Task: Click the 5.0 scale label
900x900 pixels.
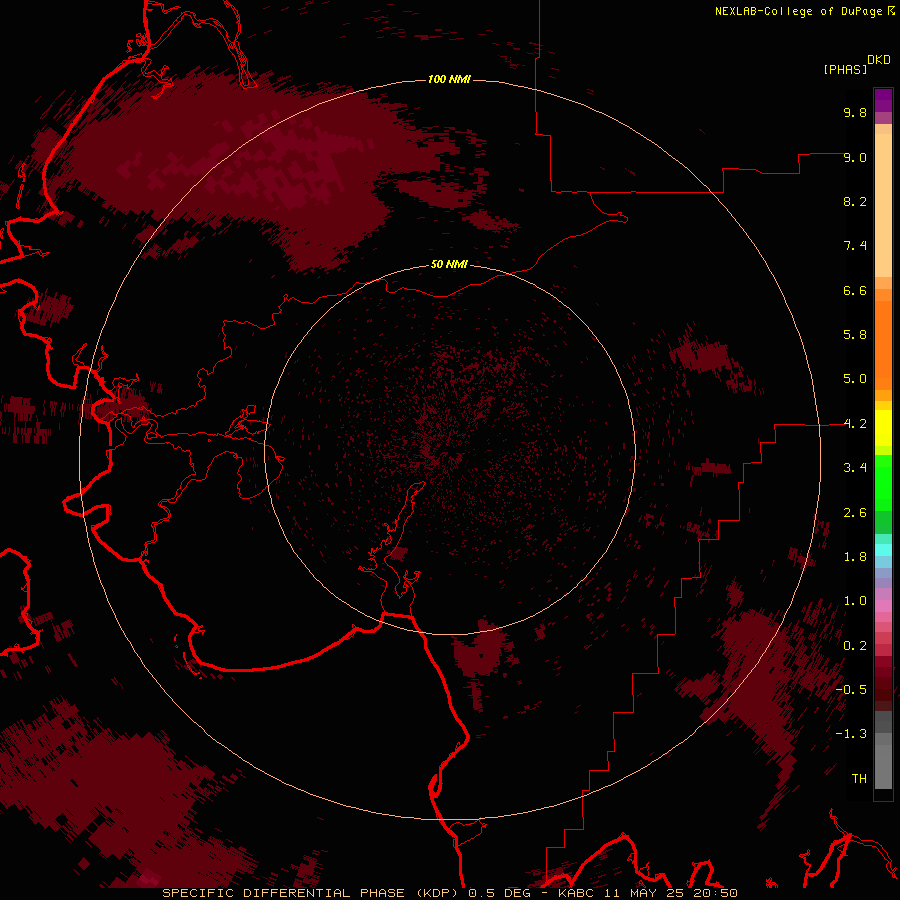Action: click(x=855, y=379)
